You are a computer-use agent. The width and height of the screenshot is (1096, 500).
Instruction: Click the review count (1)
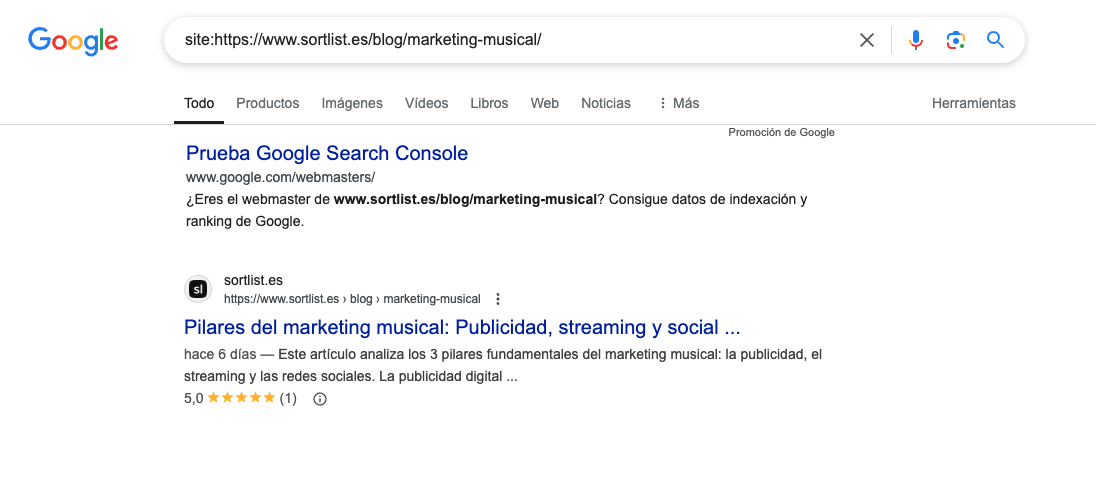[x=288, y=399]
